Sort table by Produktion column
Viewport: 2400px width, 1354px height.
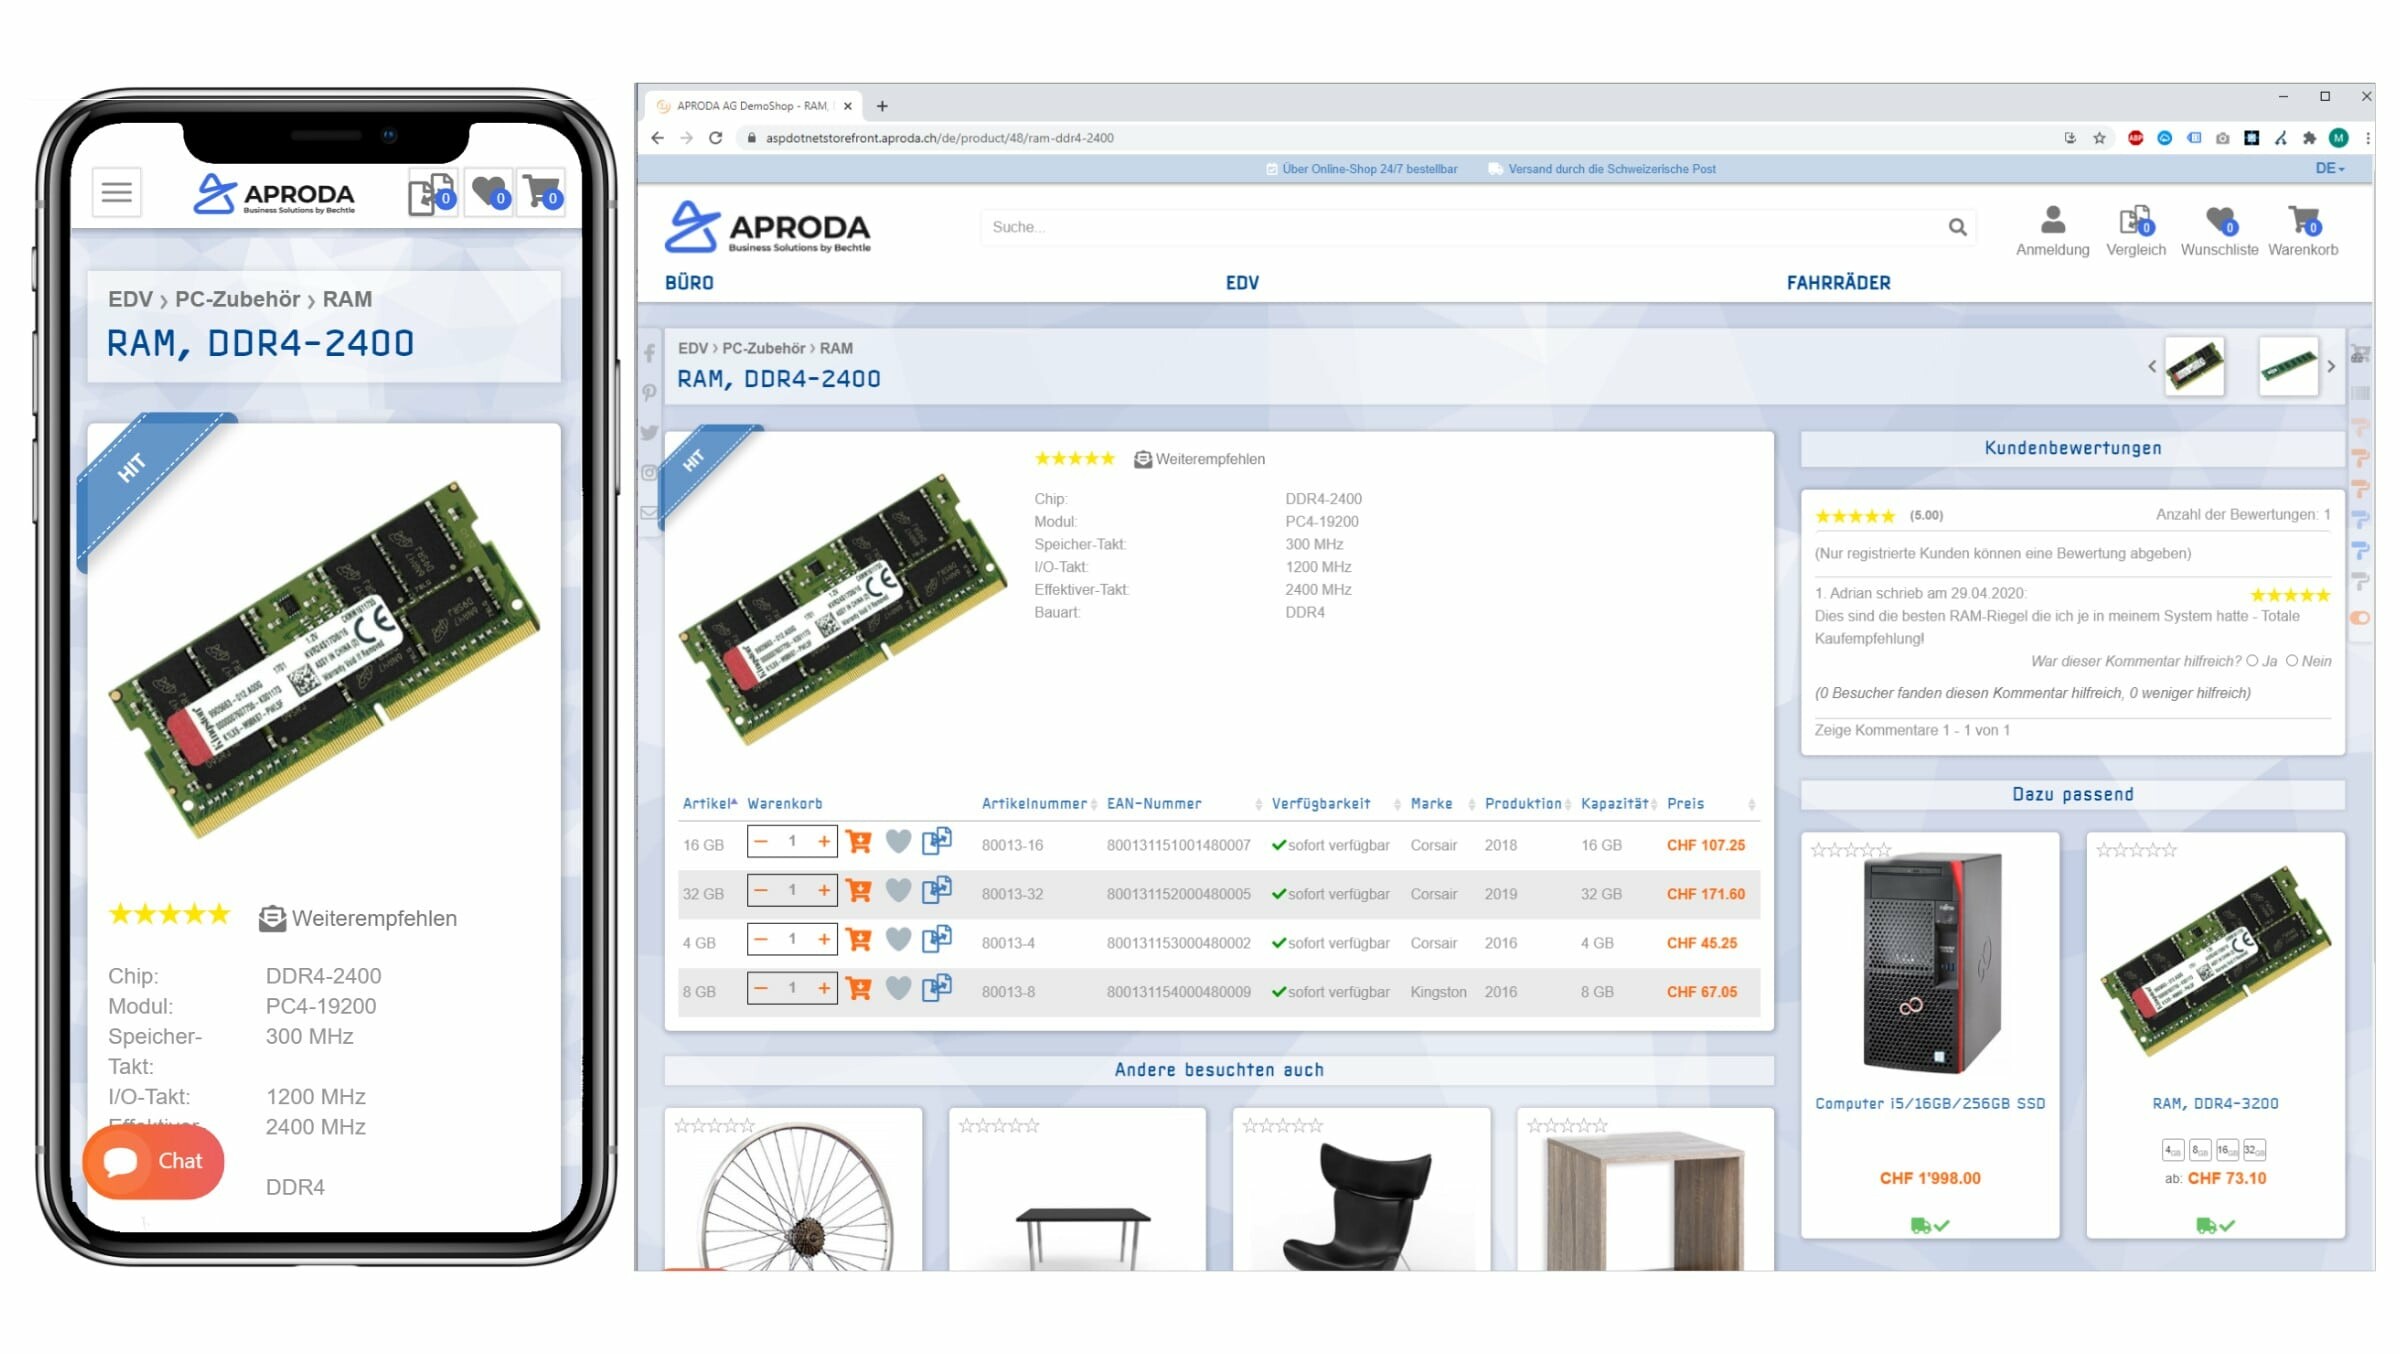click(1527, 804)
